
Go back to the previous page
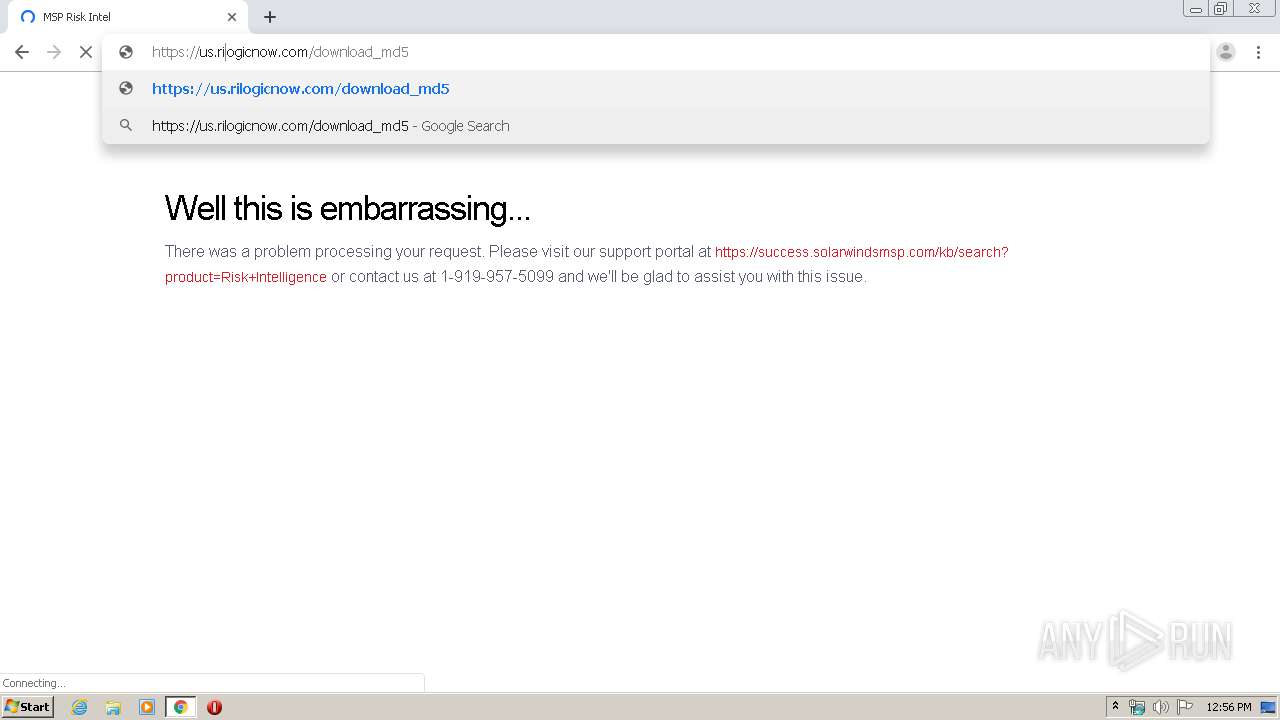[22, 52]
